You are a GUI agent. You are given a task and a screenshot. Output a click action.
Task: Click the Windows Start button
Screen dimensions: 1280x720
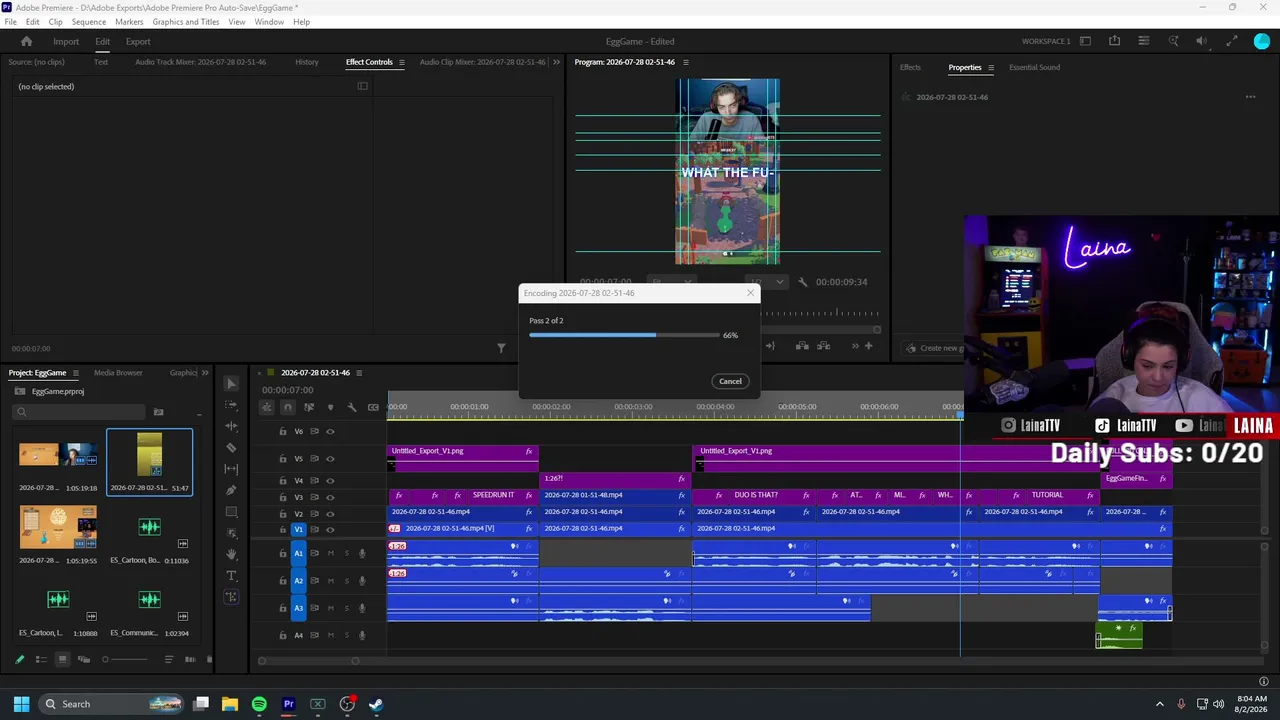(21, 704)
